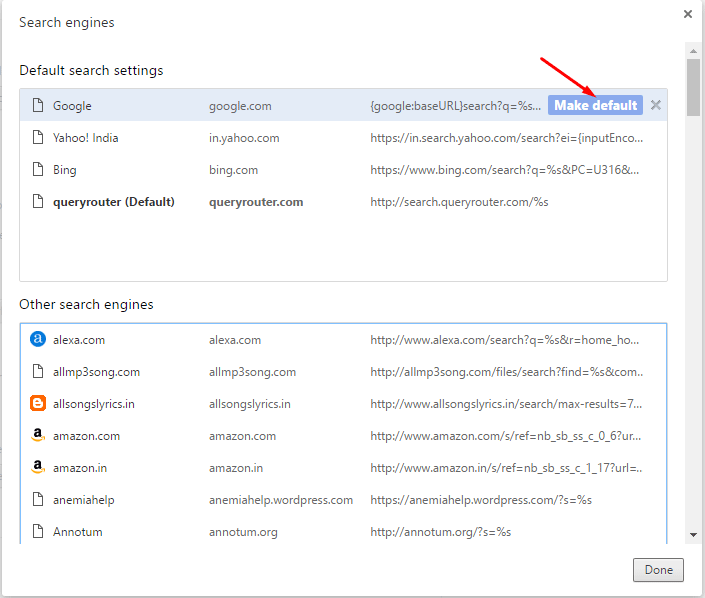Viewport: 705px width, 598px height.
Task: Select the amazon.com engine name
Action: coord(86,436)
